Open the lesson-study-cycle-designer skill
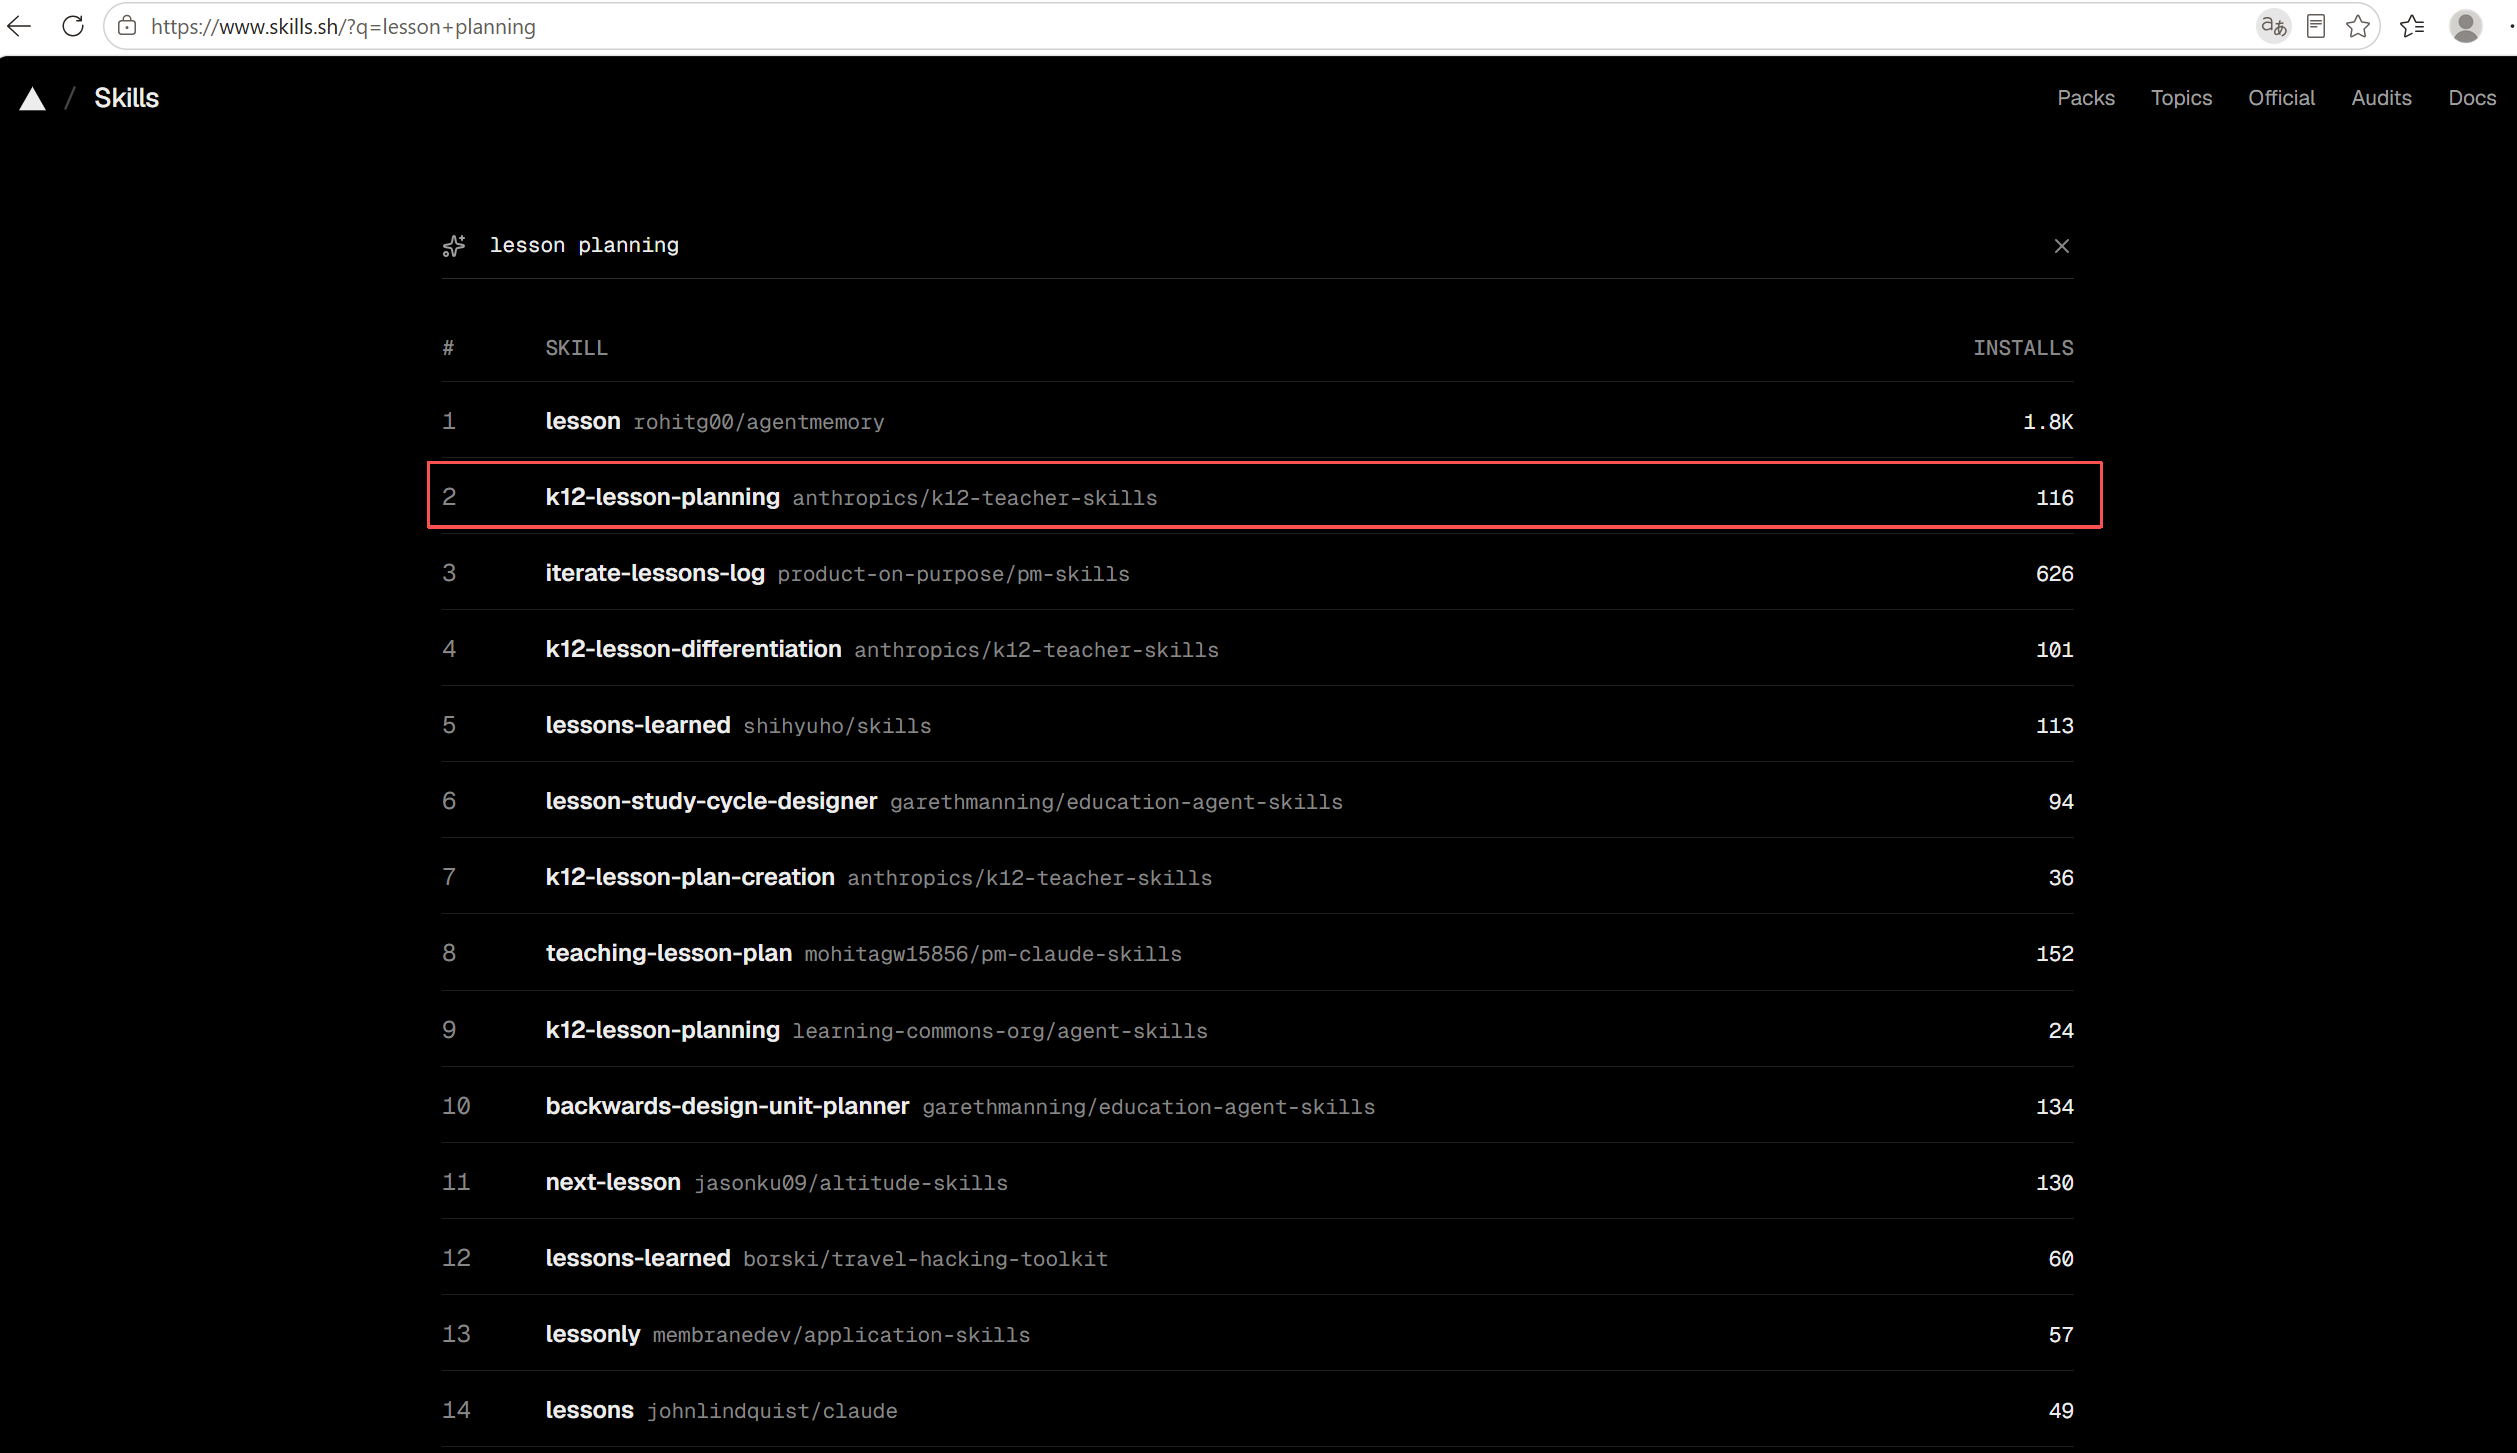 tap(1257, 801)
